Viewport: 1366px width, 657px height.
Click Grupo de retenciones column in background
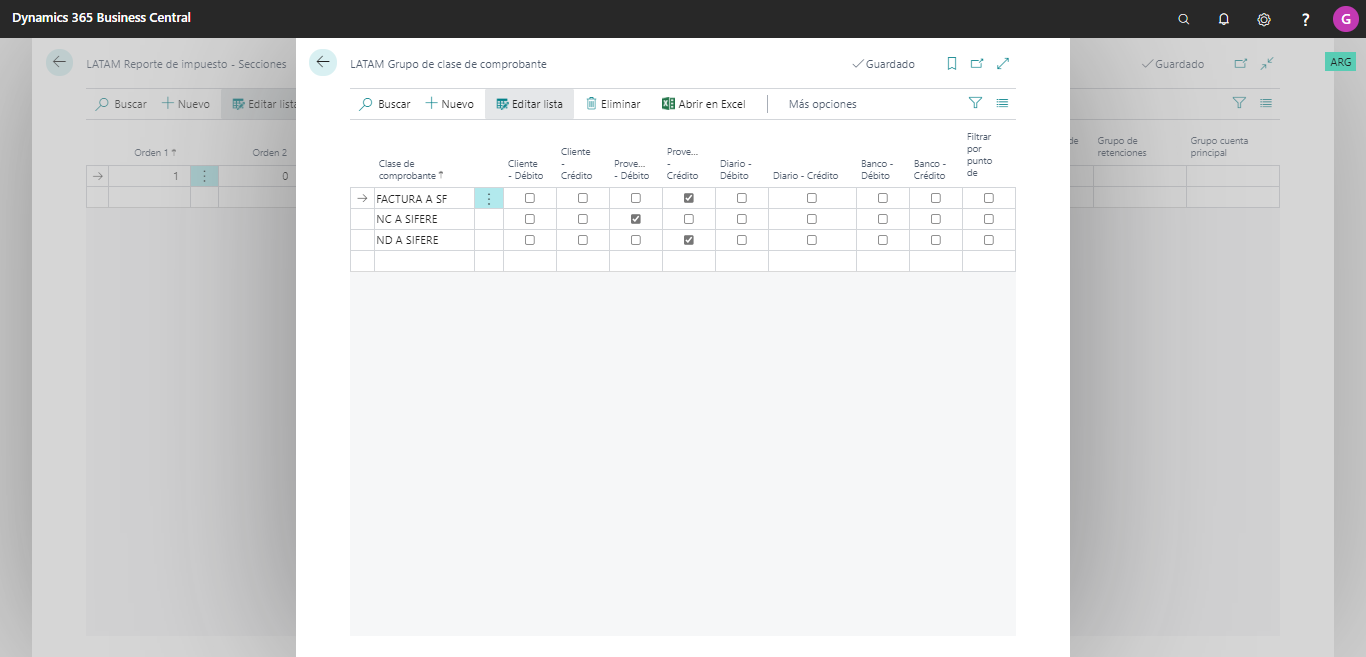[1122, 147]
